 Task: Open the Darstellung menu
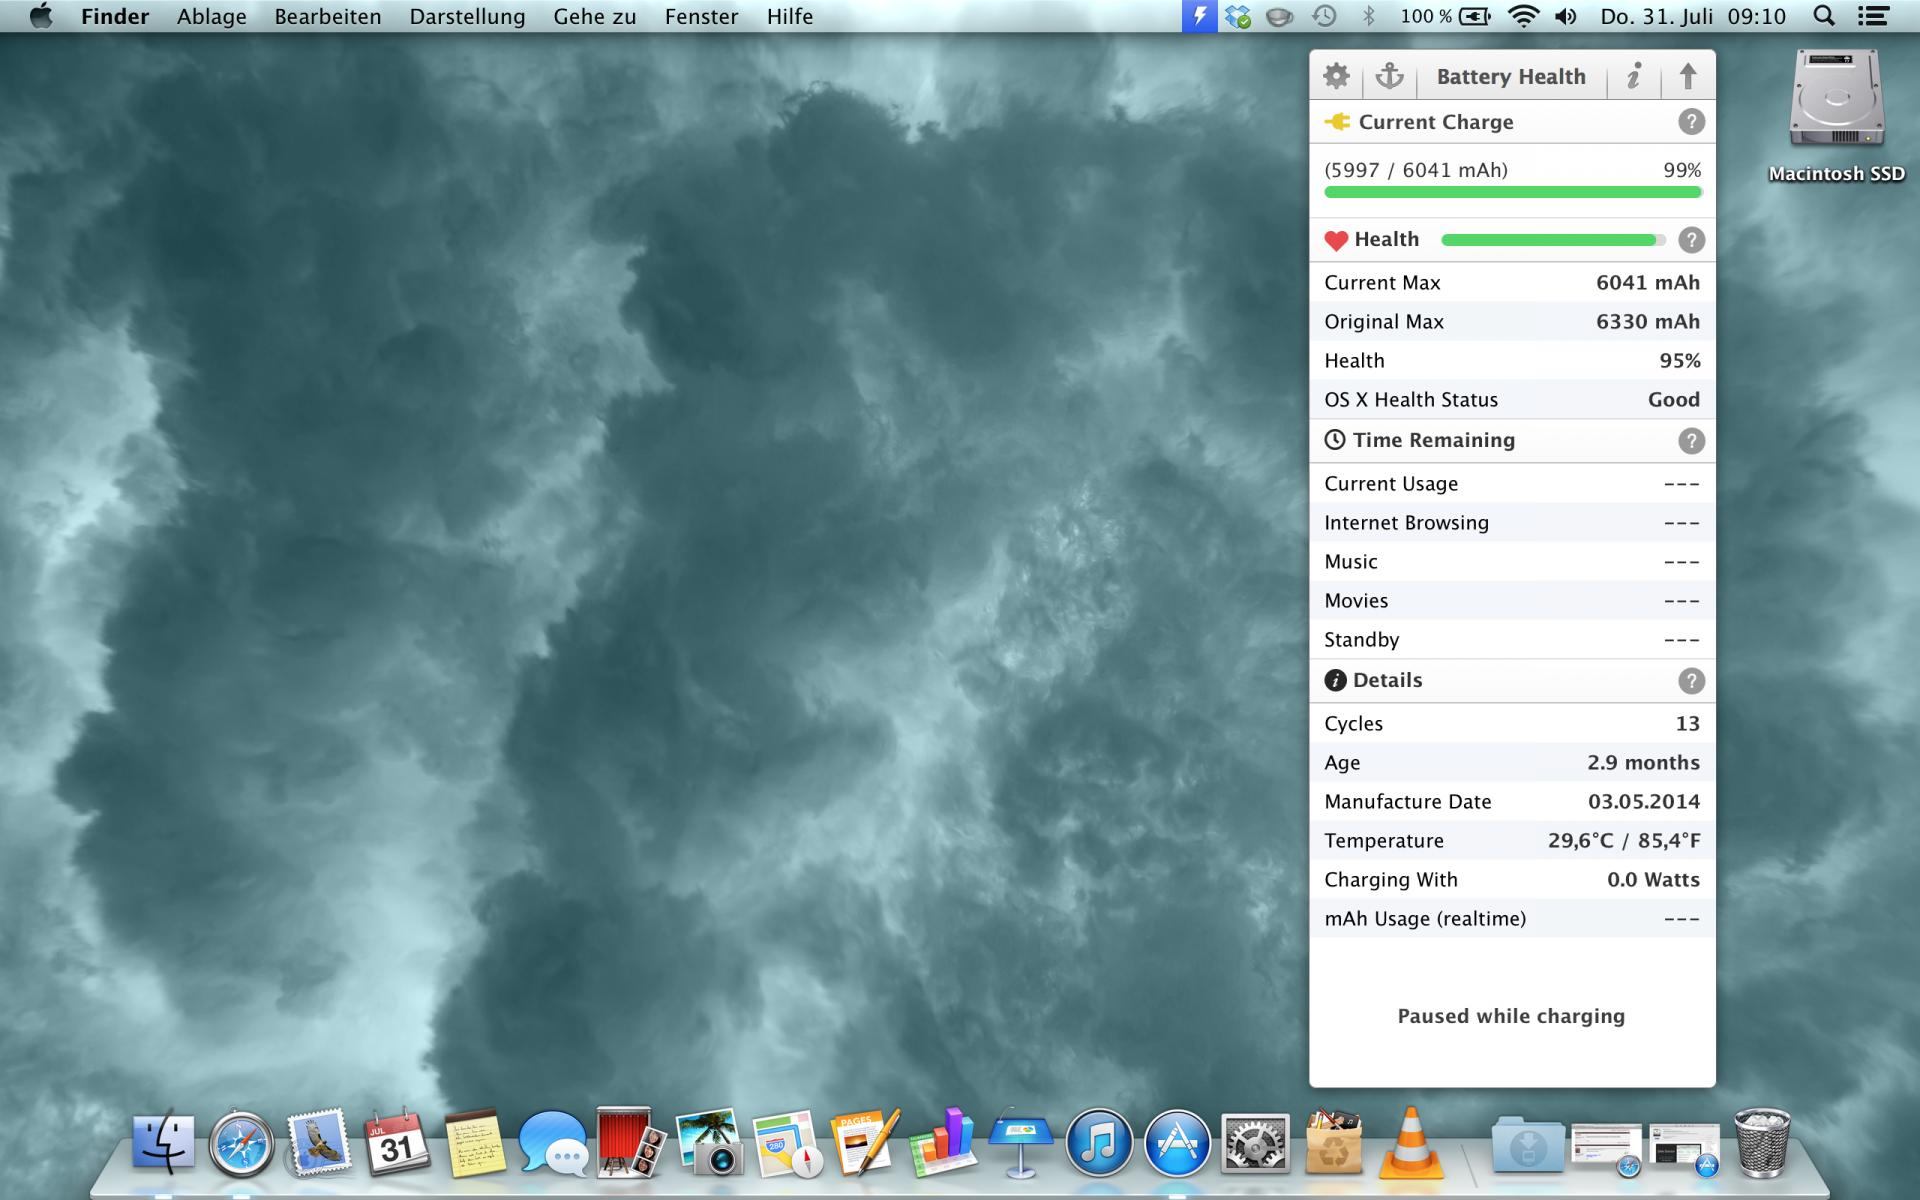pyautogui.click(x=467, y=16)
